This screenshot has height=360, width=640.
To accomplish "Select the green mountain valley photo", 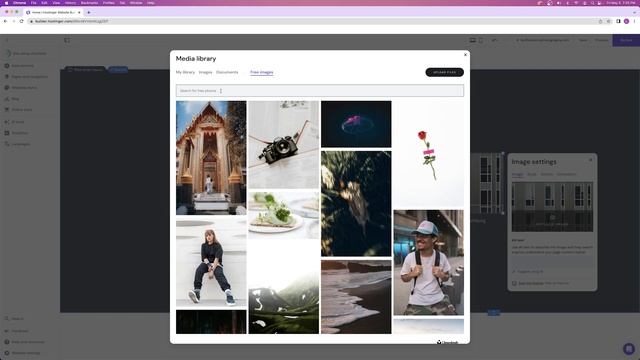I will pos(284,288).
